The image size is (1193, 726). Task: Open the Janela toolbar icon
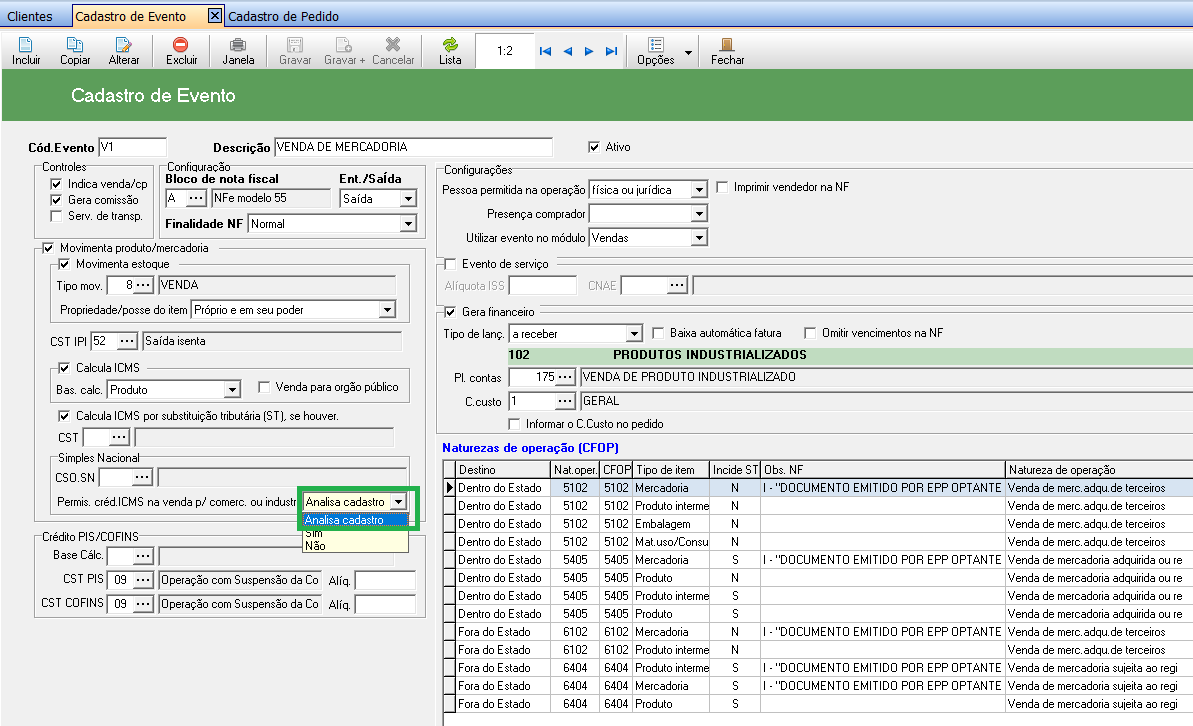click(238, 46)
